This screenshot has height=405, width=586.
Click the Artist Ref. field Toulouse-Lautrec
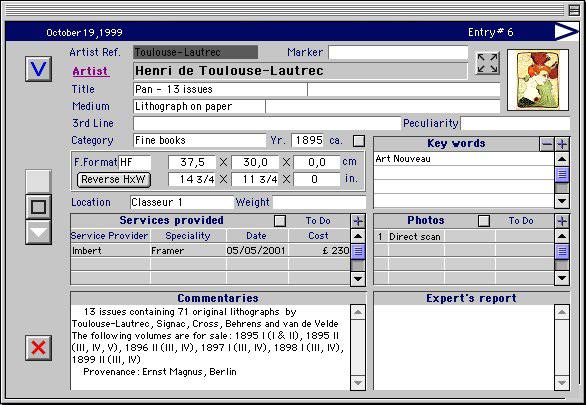[195, 52]
